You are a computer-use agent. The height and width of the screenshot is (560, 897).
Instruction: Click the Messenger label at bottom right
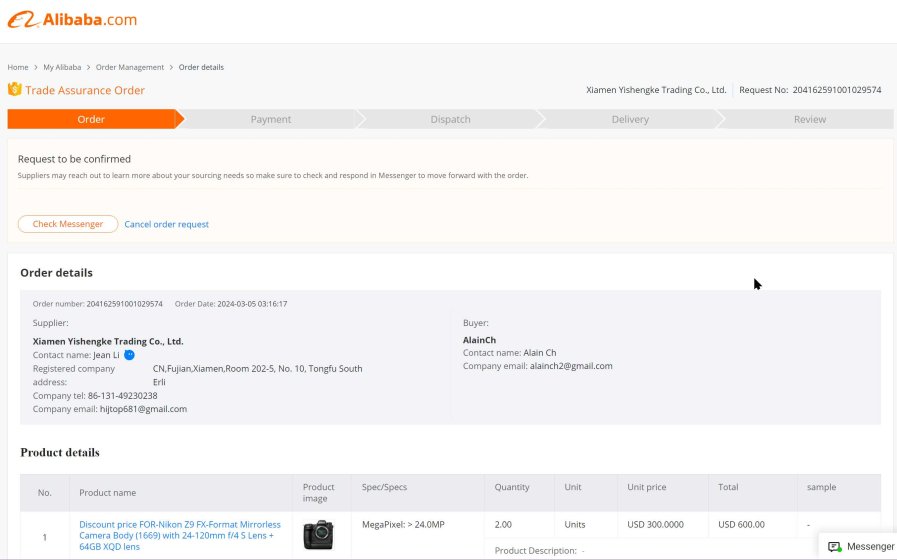(870, 547)
